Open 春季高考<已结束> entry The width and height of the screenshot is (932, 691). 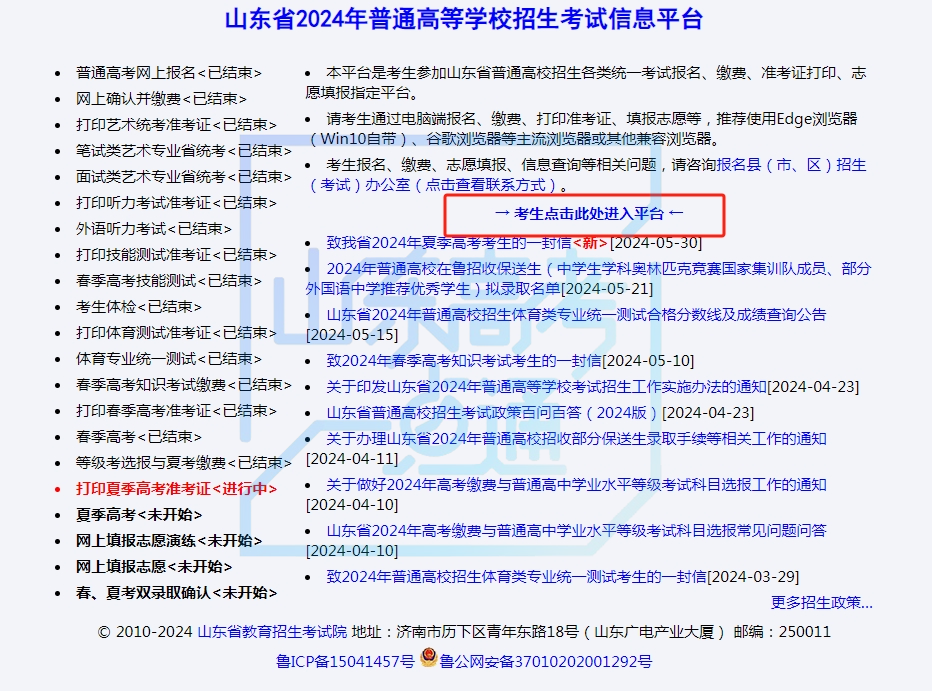coord(138,437)
